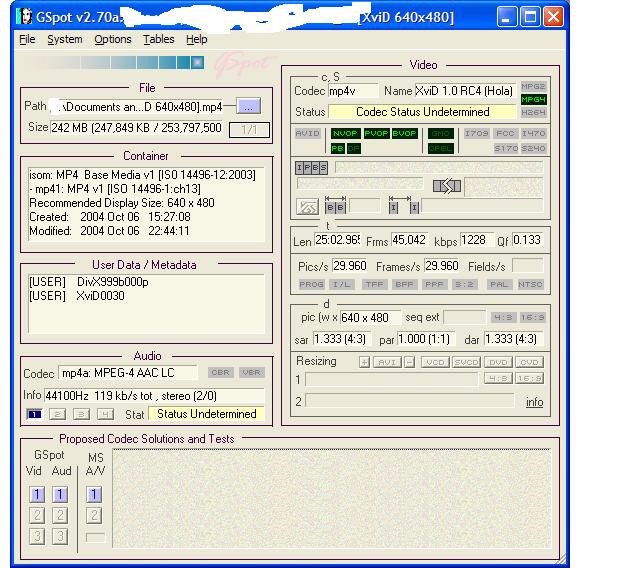Image resolution: width=640 pixels, height=568 pixels.
Task: Click the NVOP indicator
Action: point(345,133)
